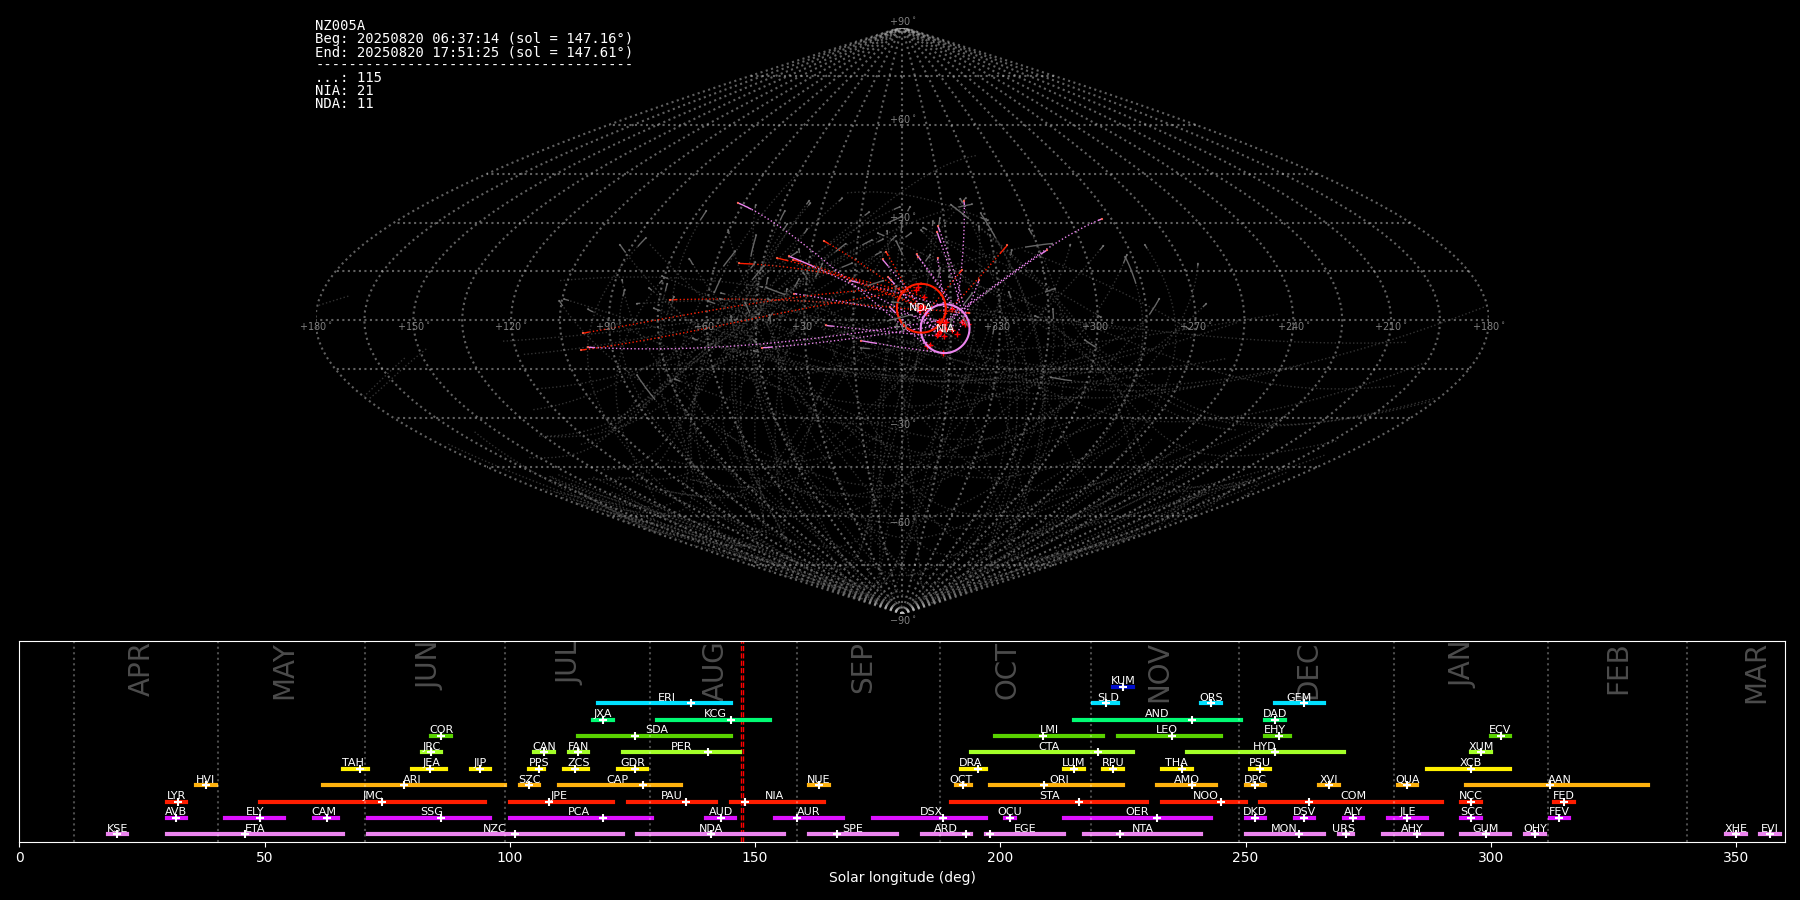Click the QUA shower label

pos(1408,780)
